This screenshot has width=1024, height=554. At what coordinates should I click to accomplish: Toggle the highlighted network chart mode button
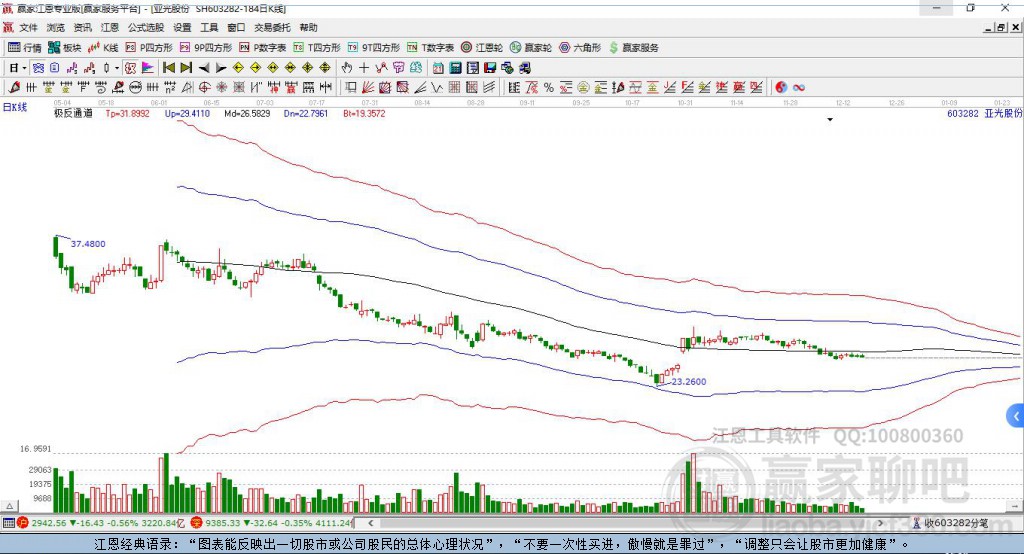38,68
